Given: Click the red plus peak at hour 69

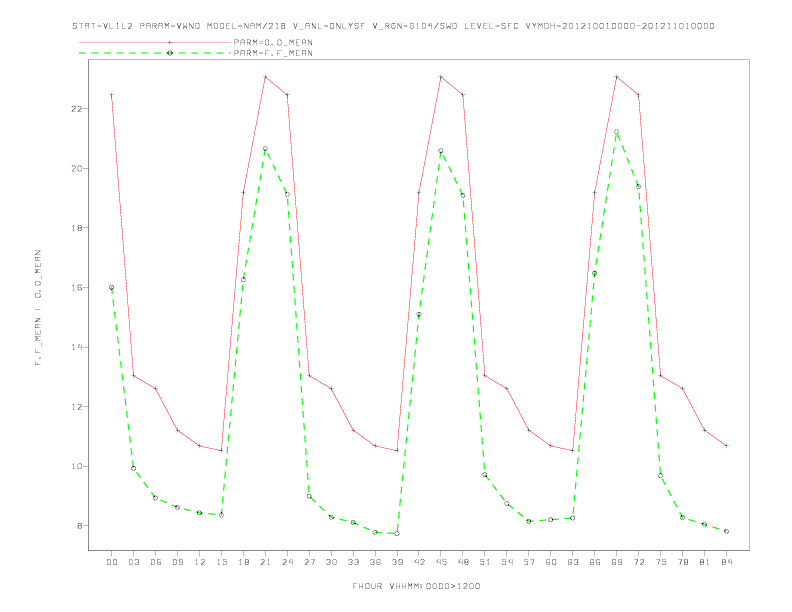Looking at the screenshot, I should 617,77.
